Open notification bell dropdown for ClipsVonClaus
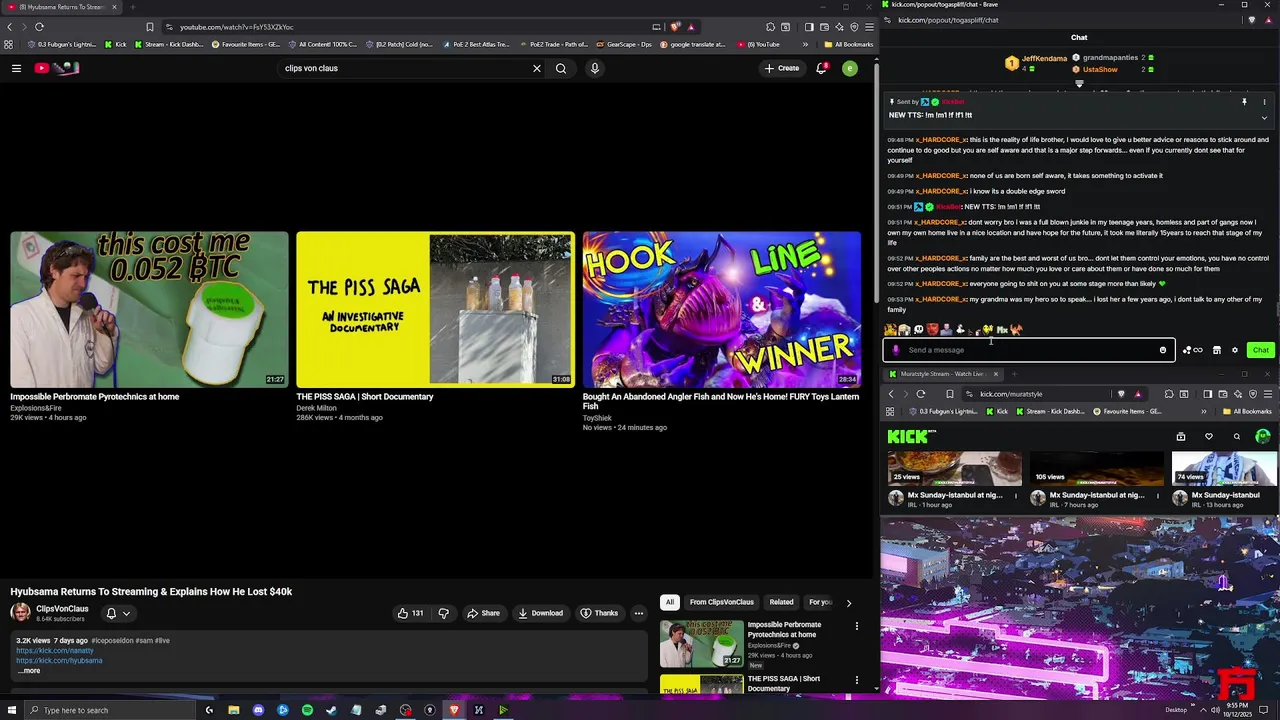 tap(118, 613)
